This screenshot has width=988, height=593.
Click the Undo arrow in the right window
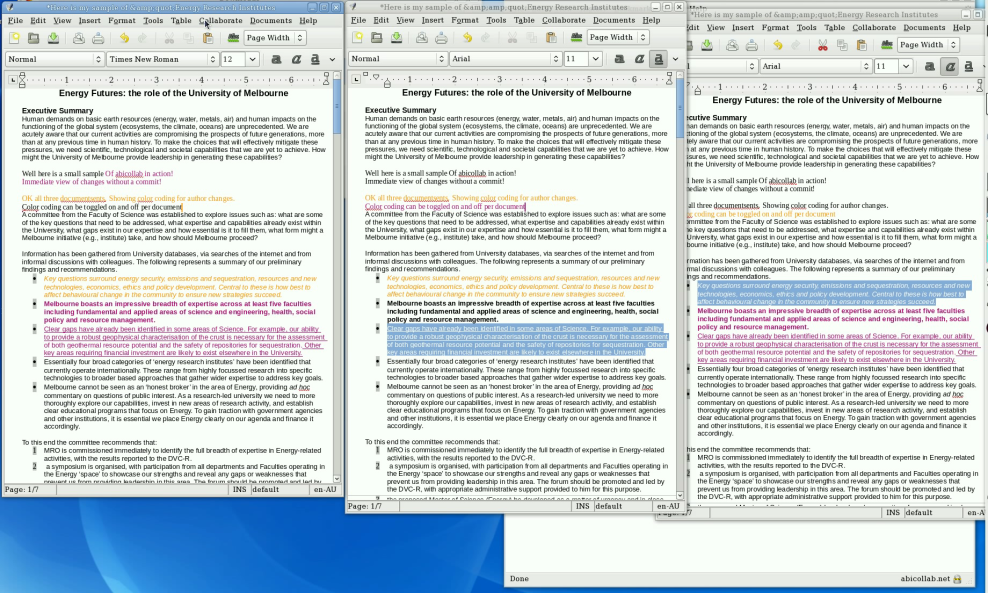pos(778,45)
